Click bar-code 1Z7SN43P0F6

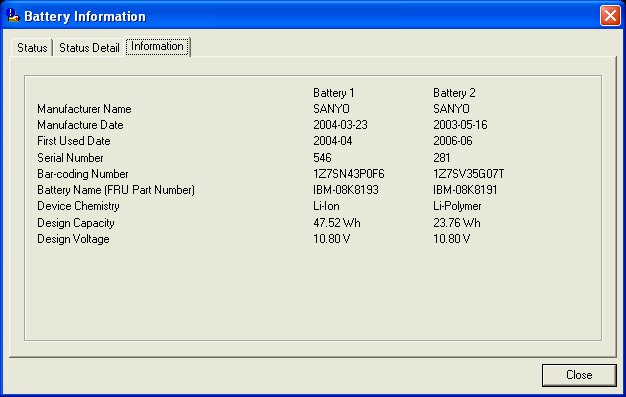coord(349,174)
